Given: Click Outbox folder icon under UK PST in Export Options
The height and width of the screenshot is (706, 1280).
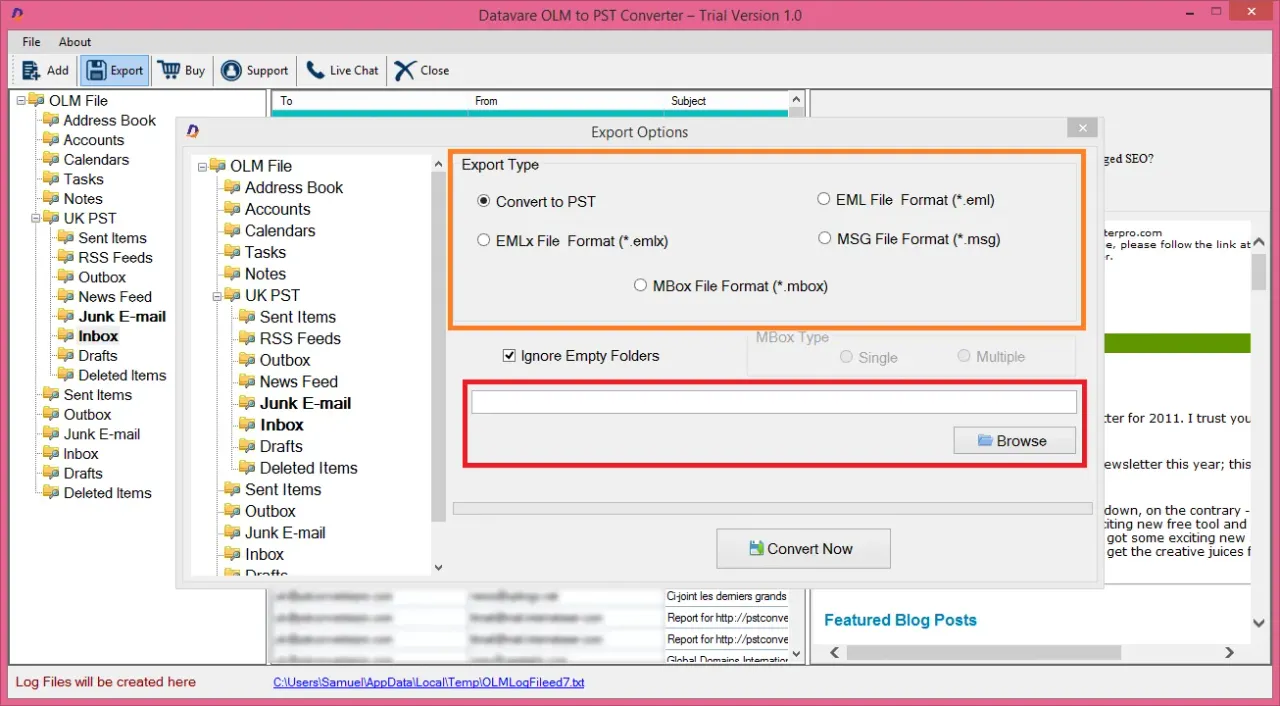Looking at the screenshot, I should [247, 360].
